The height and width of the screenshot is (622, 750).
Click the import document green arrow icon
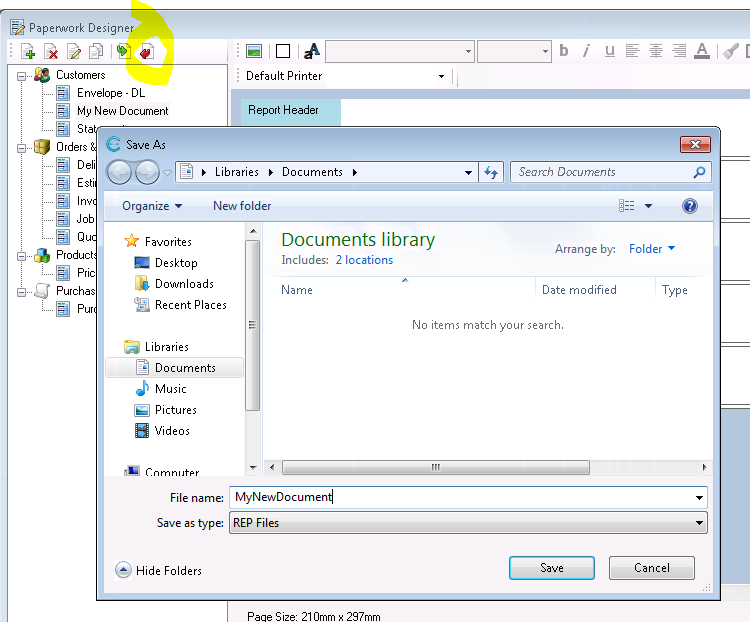click(123, 52)
